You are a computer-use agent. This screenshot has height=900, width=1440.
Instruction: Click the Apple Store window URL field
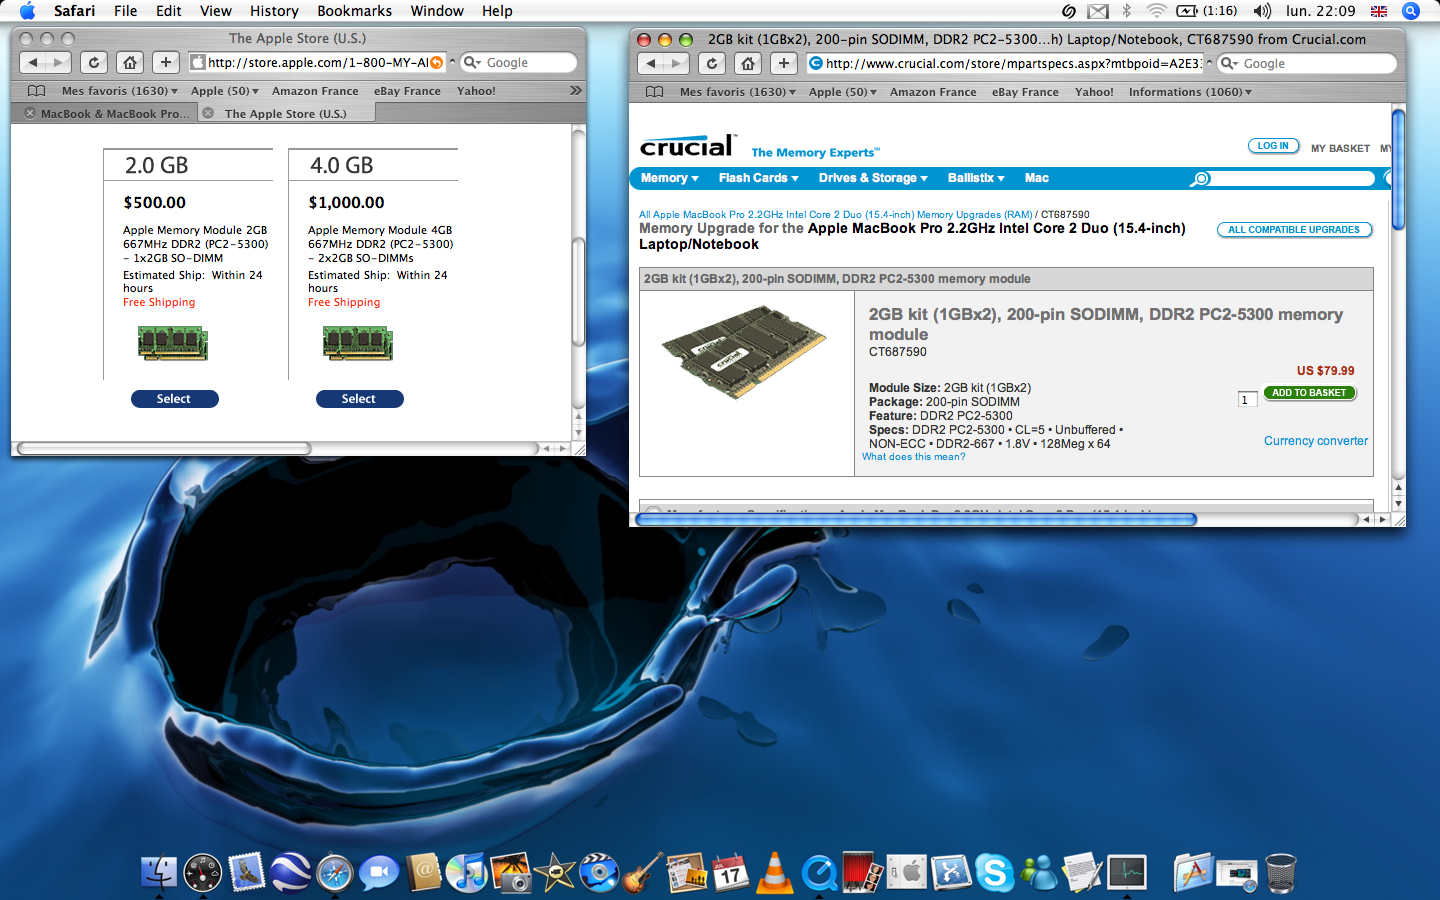[317, 62]
